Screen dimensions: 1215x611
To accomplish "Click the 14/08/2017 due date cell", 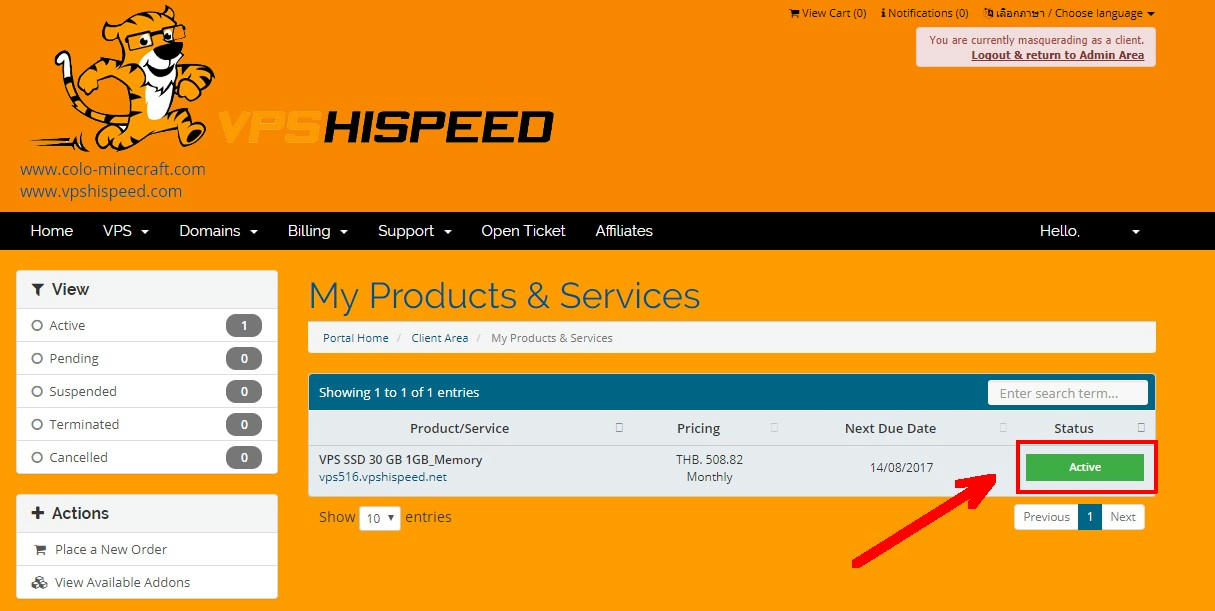I will click(x=902, y=468).
